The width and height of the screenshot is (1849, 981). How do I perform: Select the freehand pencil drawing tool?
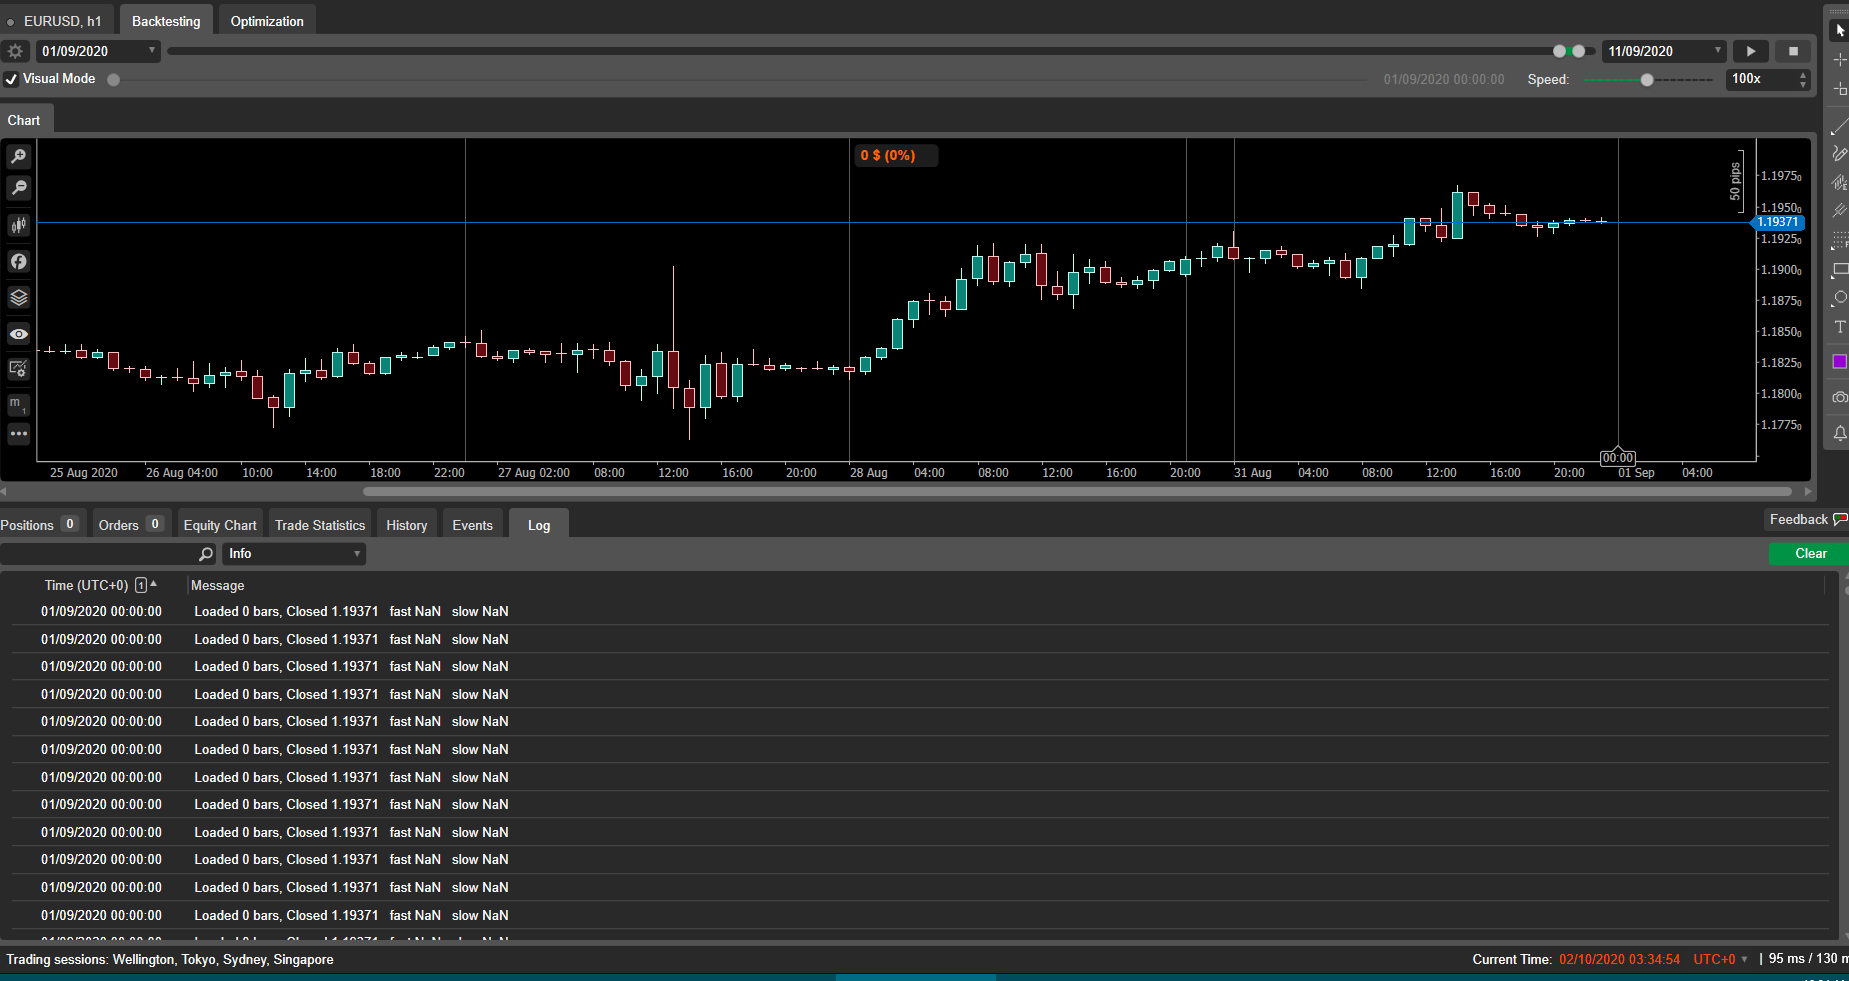(1839, 154)
